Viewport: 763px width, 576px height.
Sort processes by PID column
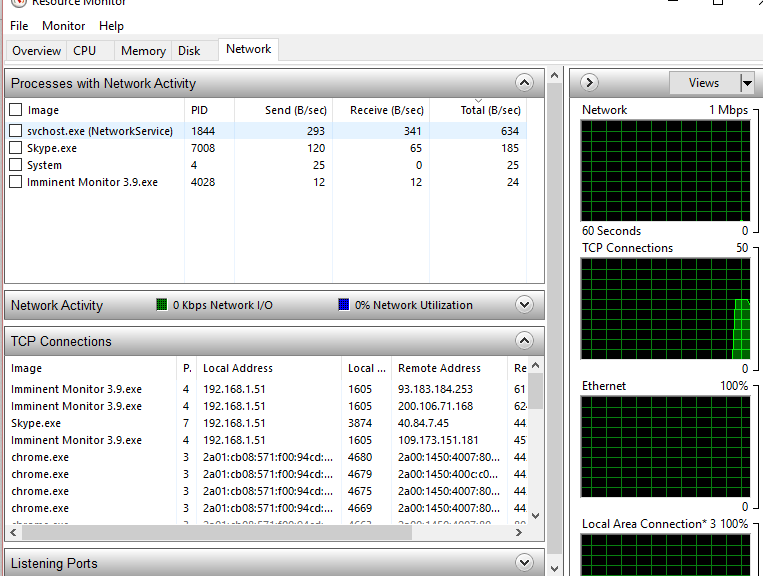(x=209, y=110)
